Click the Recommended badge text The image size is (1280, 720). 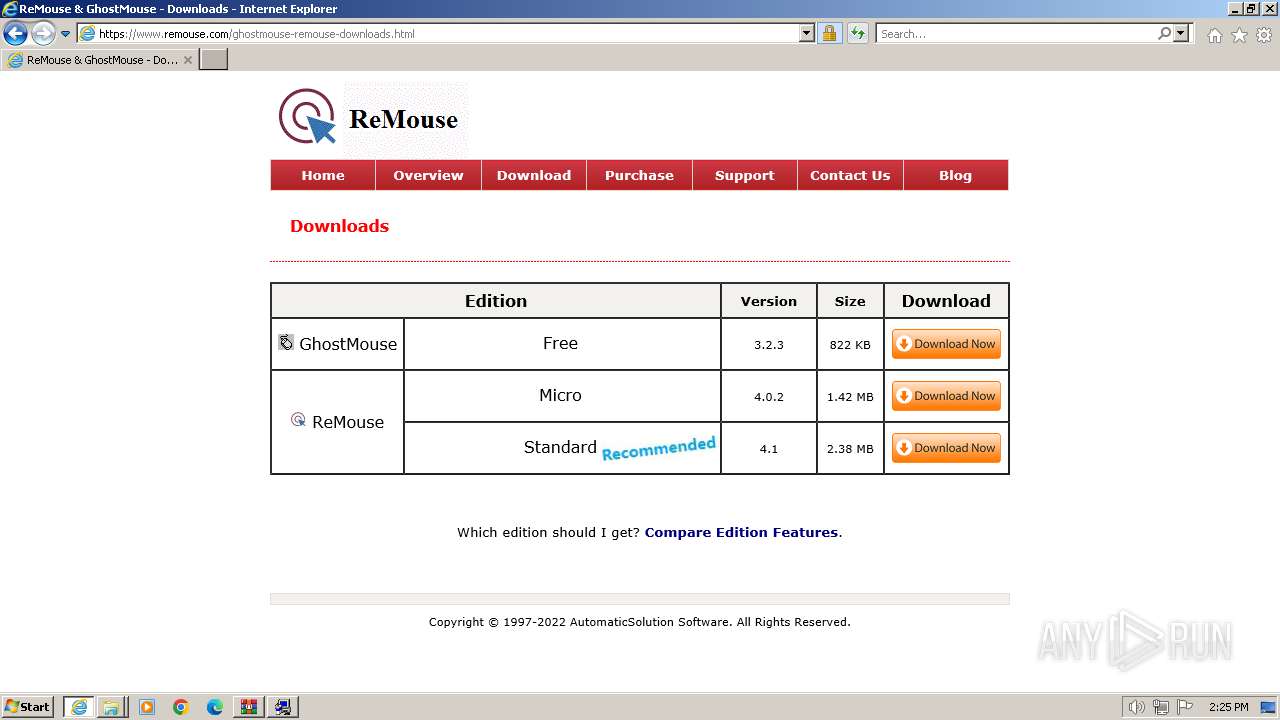pos(659,448)
